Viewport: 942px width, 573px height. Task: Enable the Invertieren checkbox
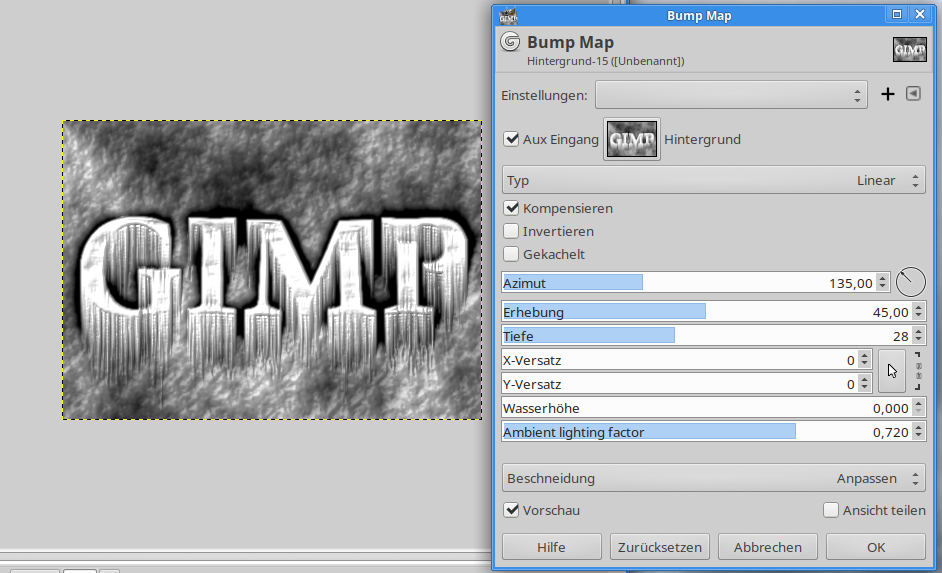click(x=511, y=231)
